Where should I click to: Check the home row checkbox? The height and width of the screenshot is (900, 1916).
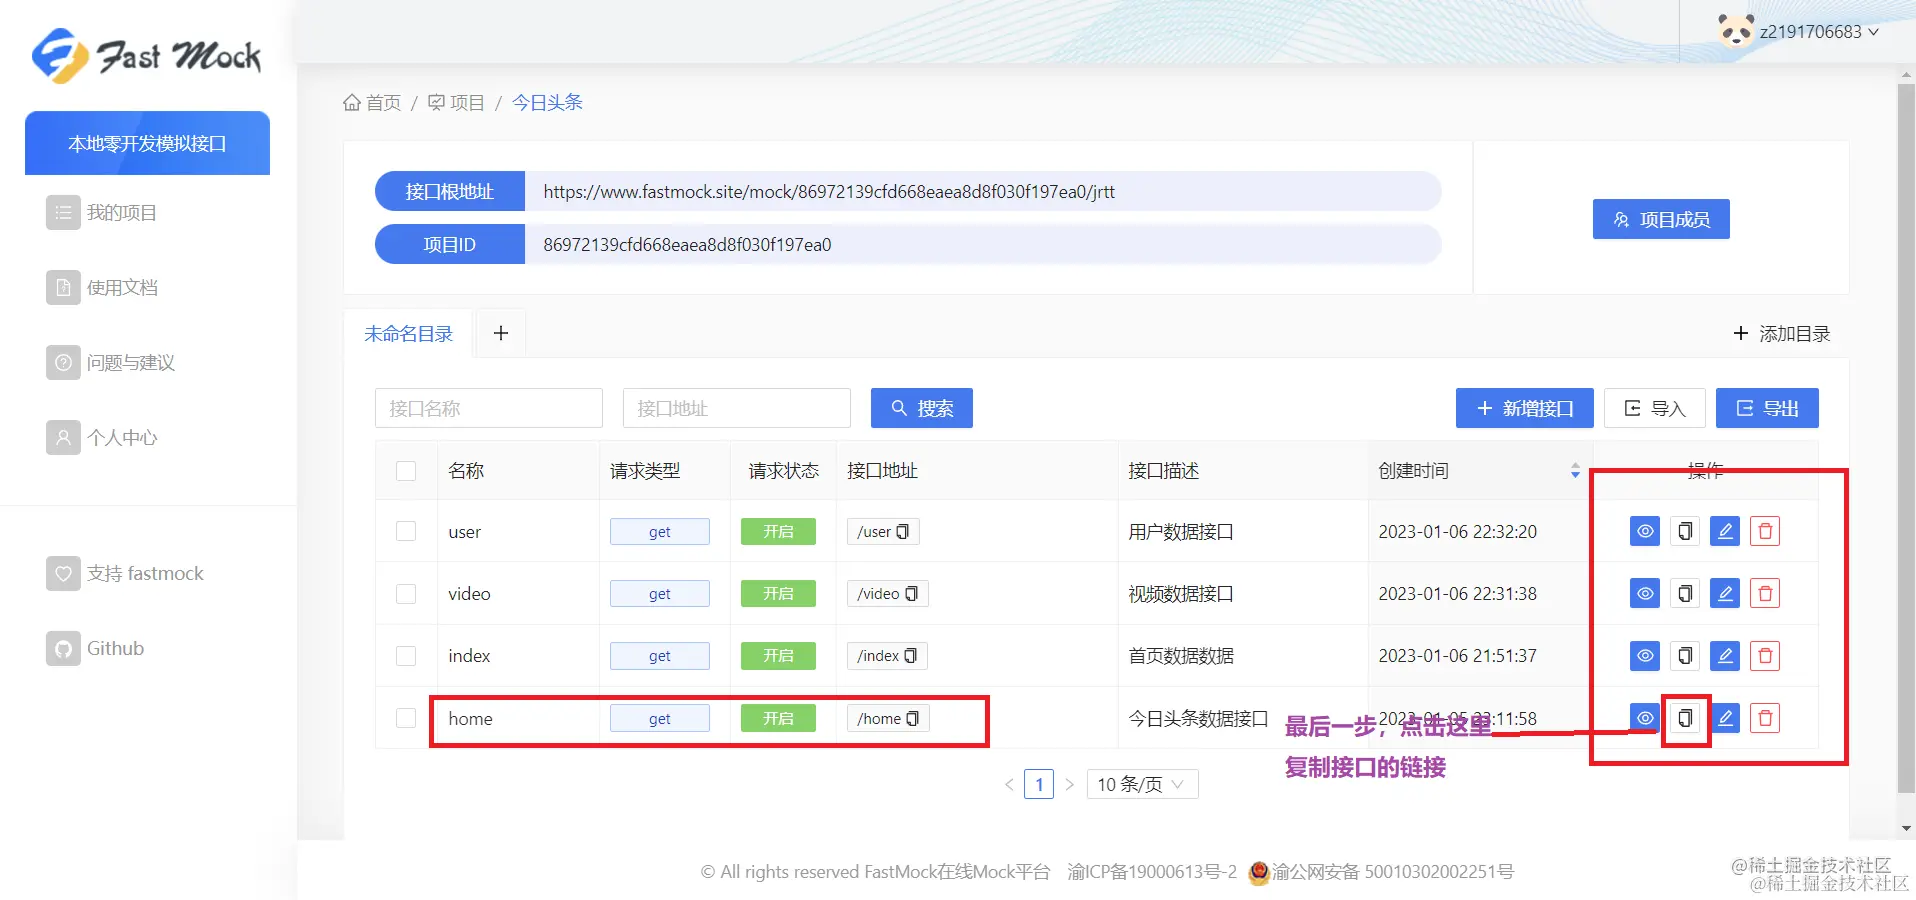coord(406,718)
